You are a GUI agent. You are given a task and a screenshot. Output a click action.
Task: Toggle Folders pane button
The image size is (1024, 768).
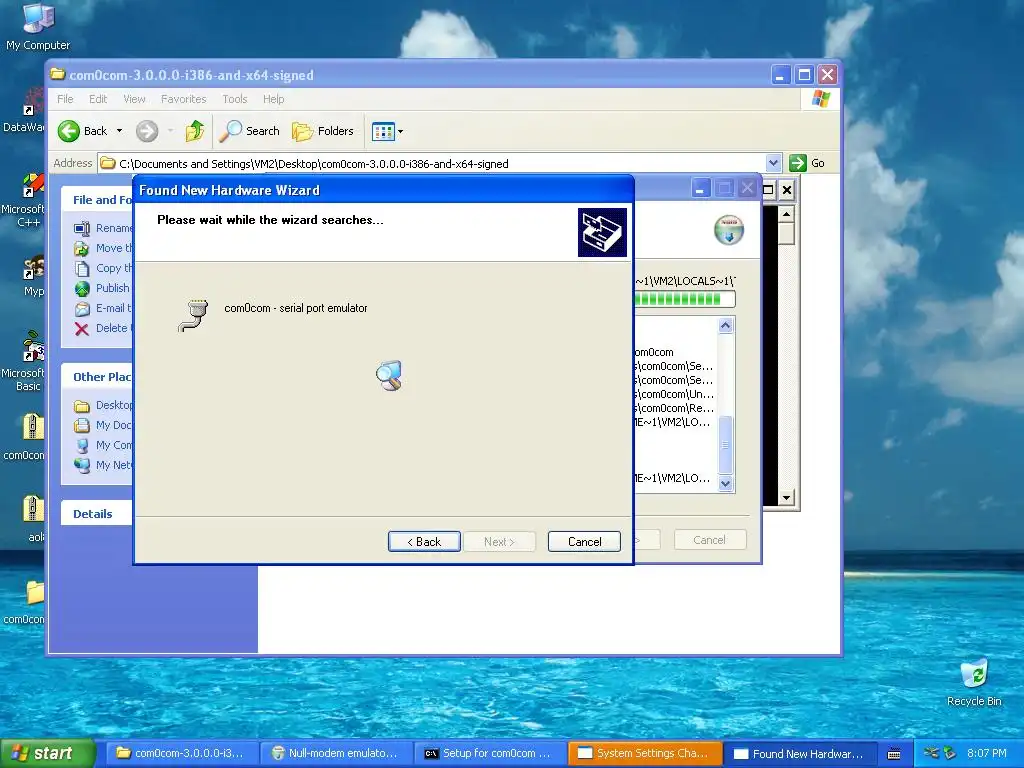(323, 131)
